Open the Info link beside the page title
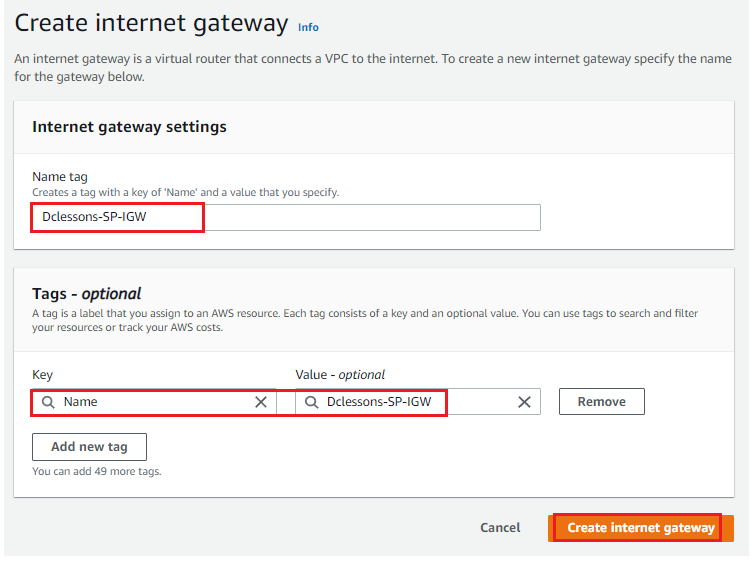Viewport: 755px width, 561px height. (308, 27)
